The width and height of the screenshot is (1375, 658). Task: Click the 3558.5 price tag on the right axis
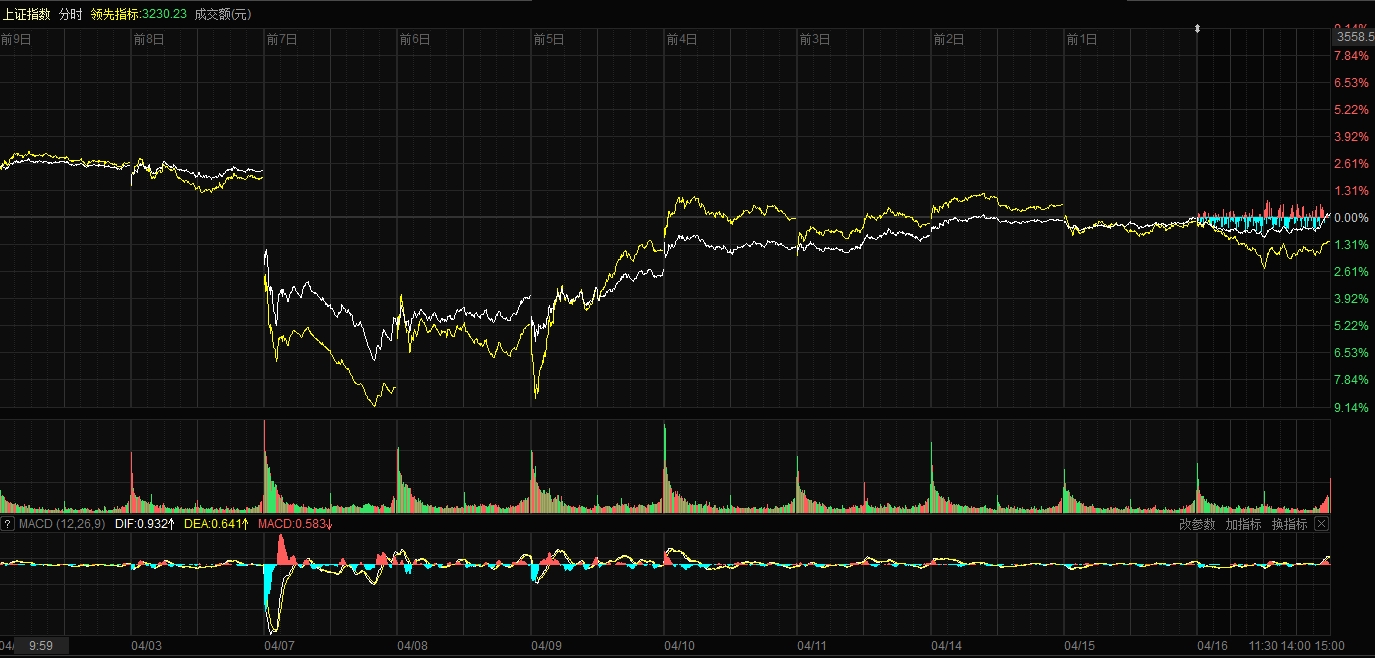(x=1355, y=37)
